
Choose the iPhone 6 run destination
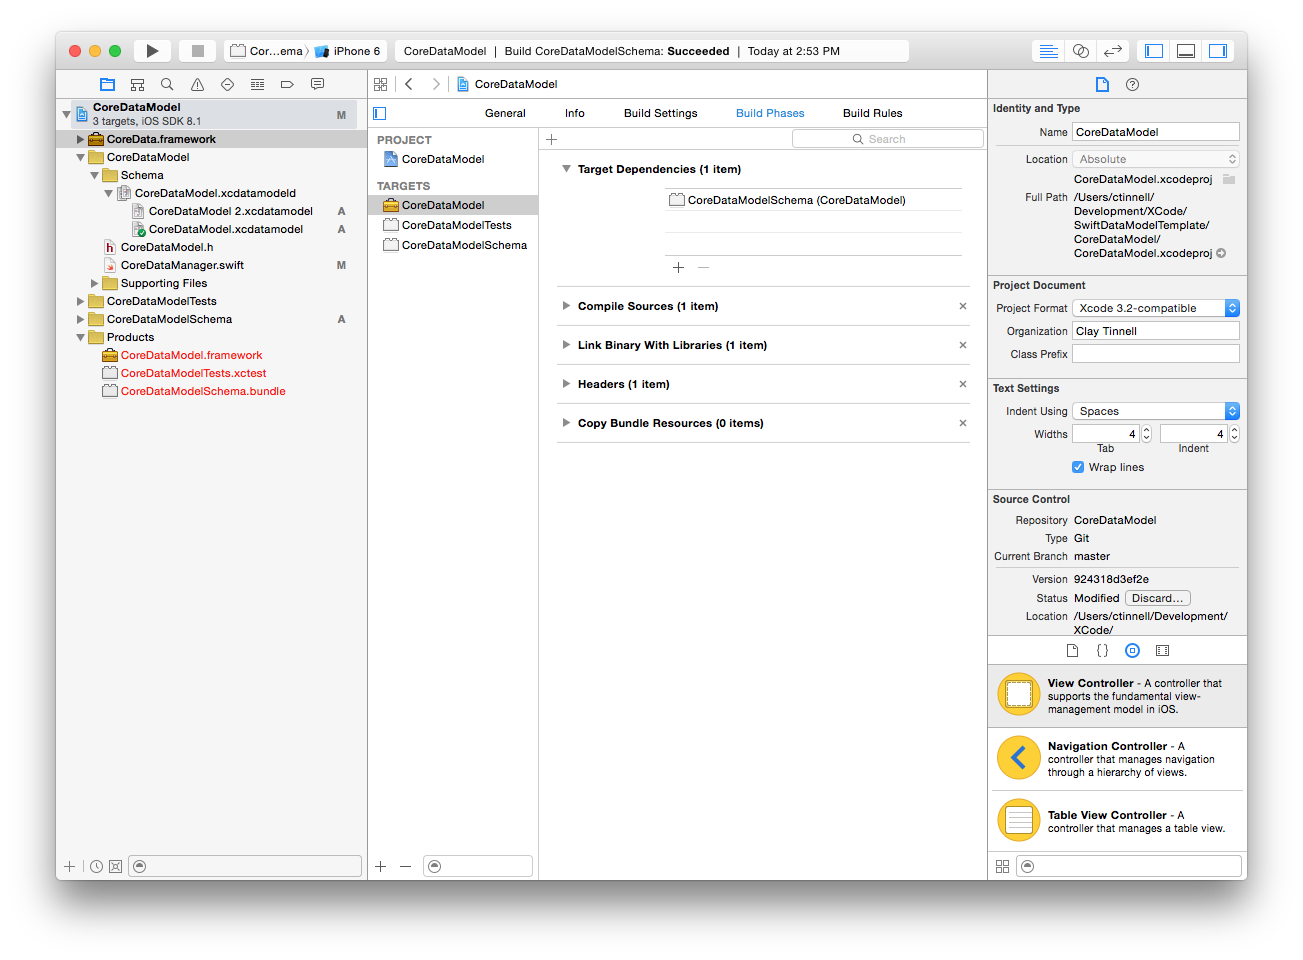click(x=347, y=51)
